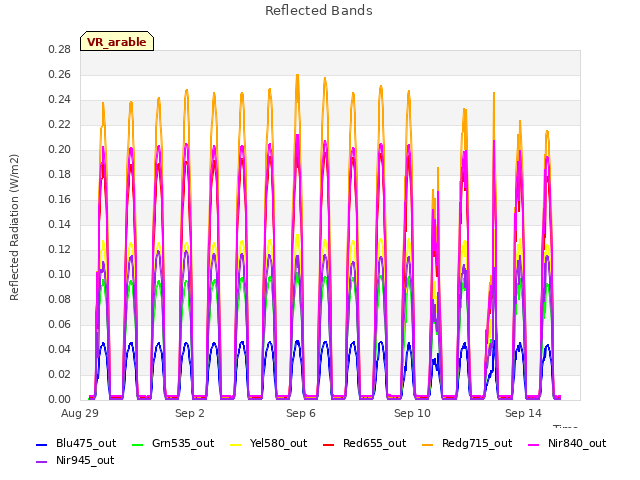640x480 pixels.
Task: Toggle the Nir840_out series label
Action: (x=577, y=443)
